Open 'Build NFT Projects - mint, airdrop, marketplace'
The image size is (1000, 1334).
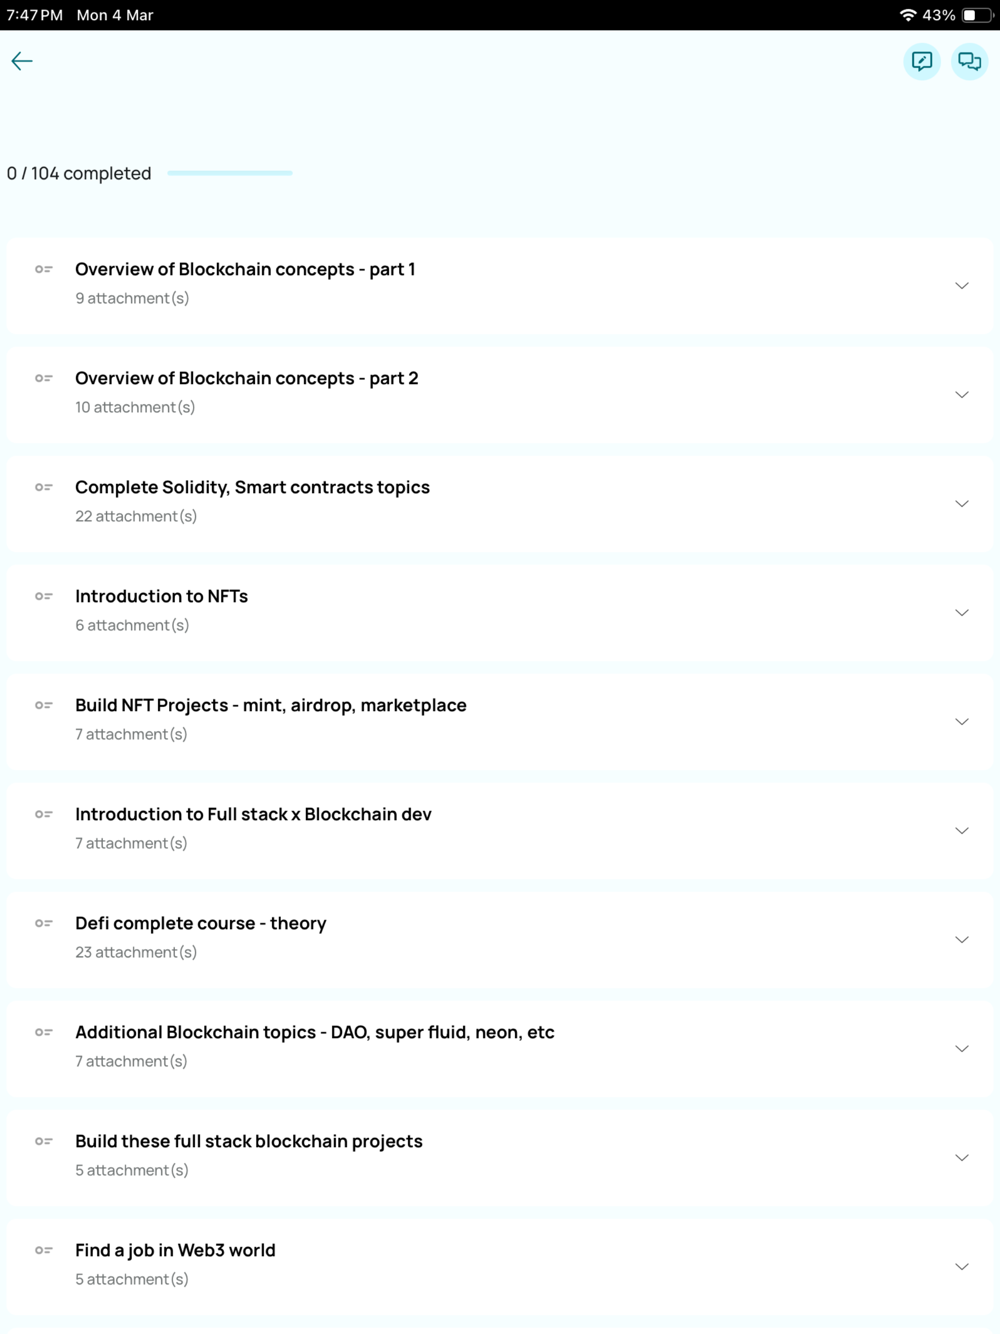pos(271,705)
